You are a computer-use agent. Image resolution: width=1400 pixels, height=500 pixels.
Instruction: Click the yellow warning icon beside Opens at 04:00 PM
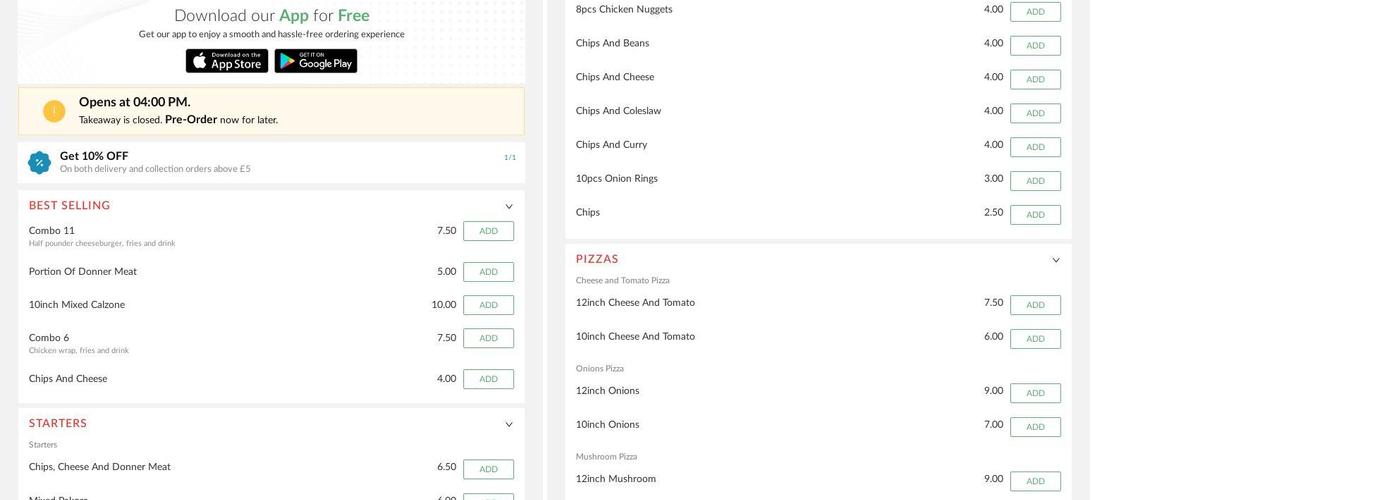(54, 111)
